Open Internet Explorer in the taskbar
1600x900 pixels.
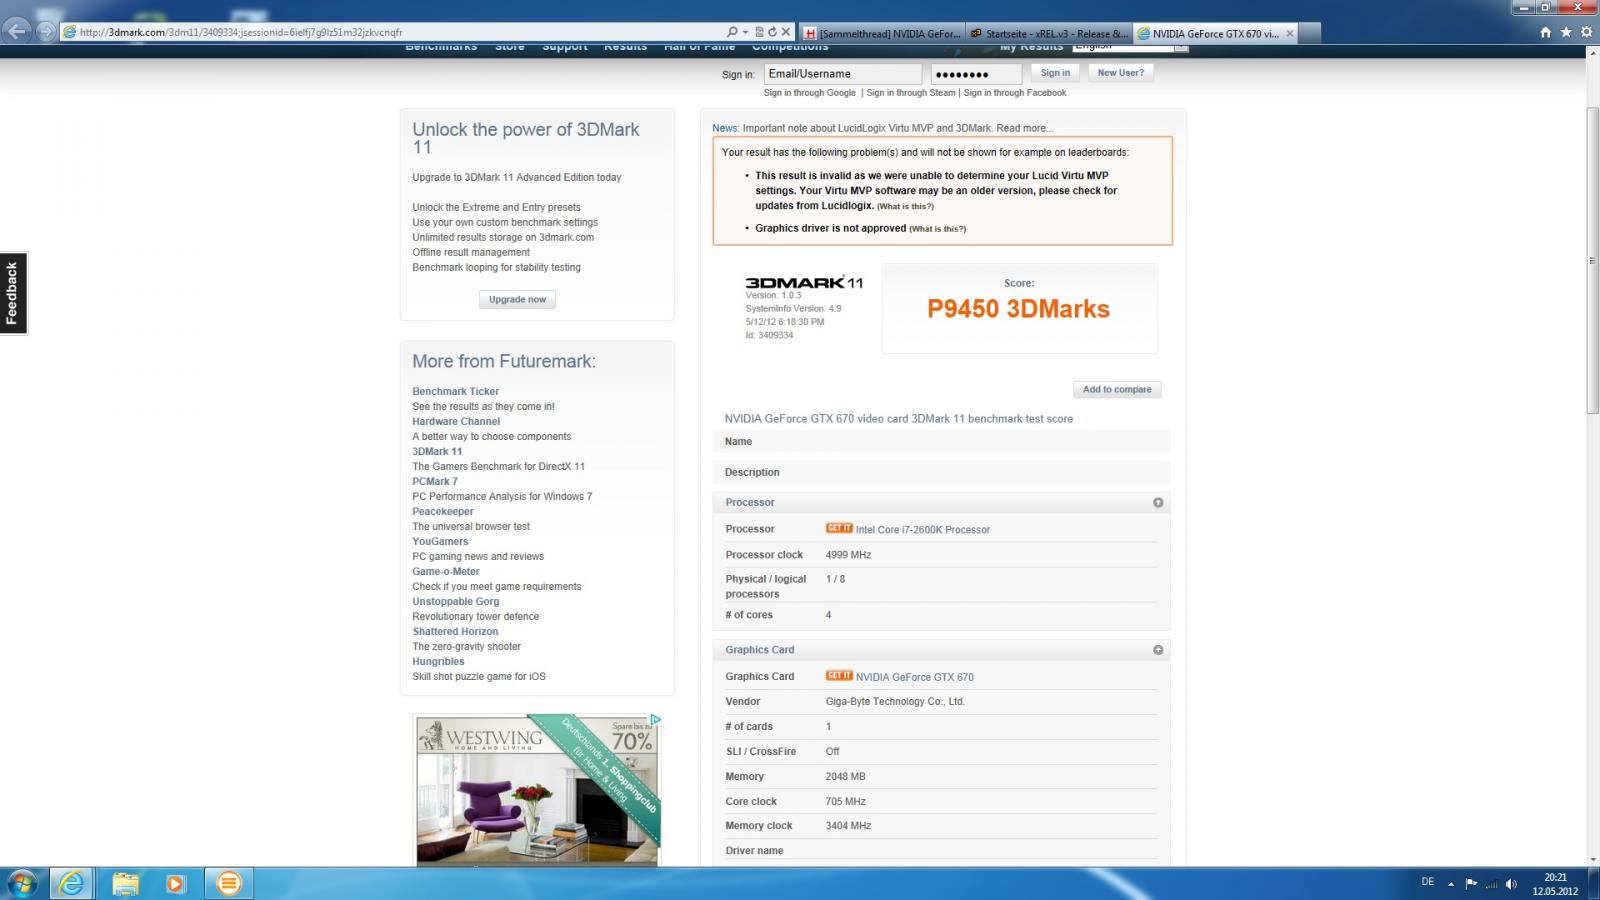click(72, 883)
